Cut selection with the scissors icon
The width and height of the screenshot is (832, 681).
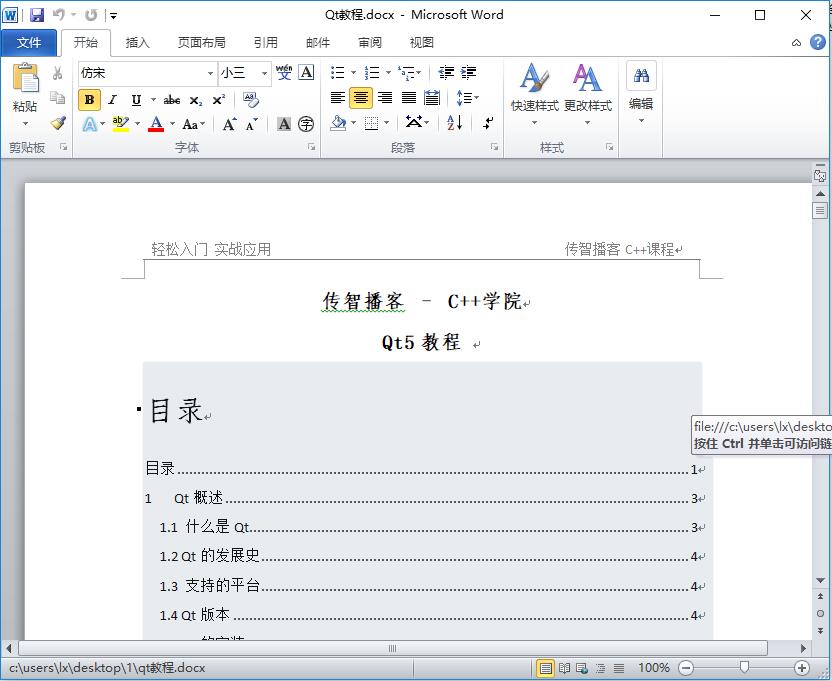(58, 73)
